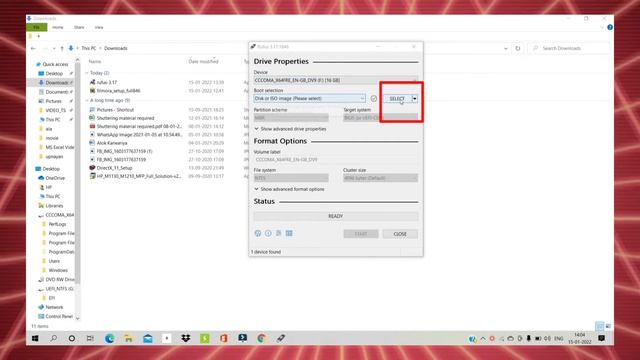The height and width of the screenshot is (360, 640).
Task: Show the Rufus log icon
Action: coord(289,233)
